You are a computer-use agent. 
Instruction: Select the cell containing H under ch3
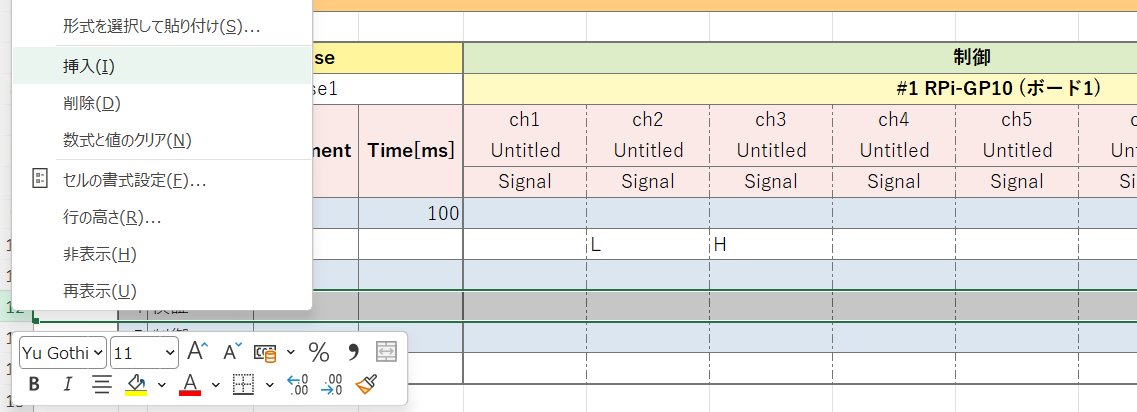pos(770,244)
